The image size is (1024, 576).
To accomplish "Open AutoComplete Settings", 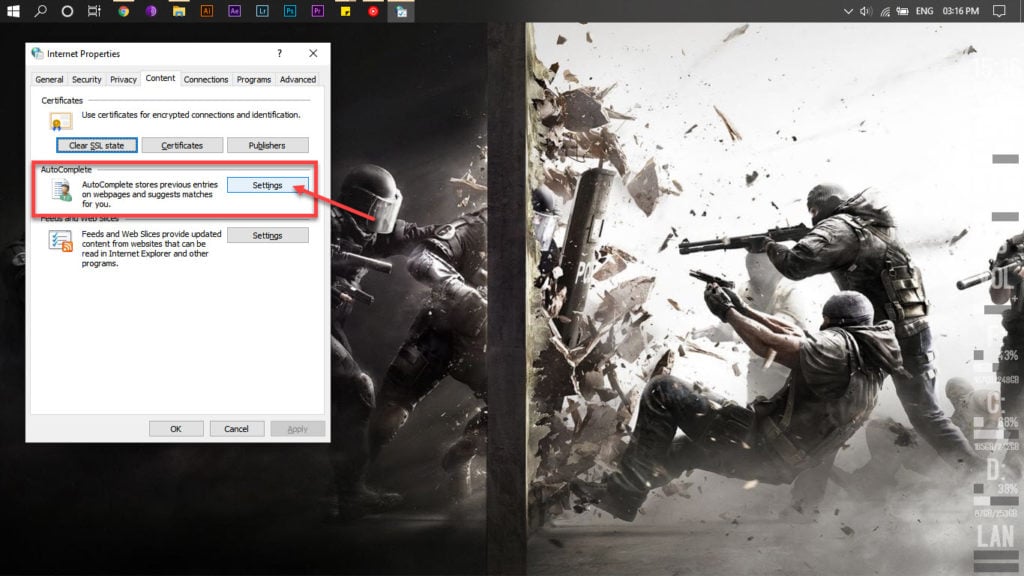I will (x=267, y=185).
